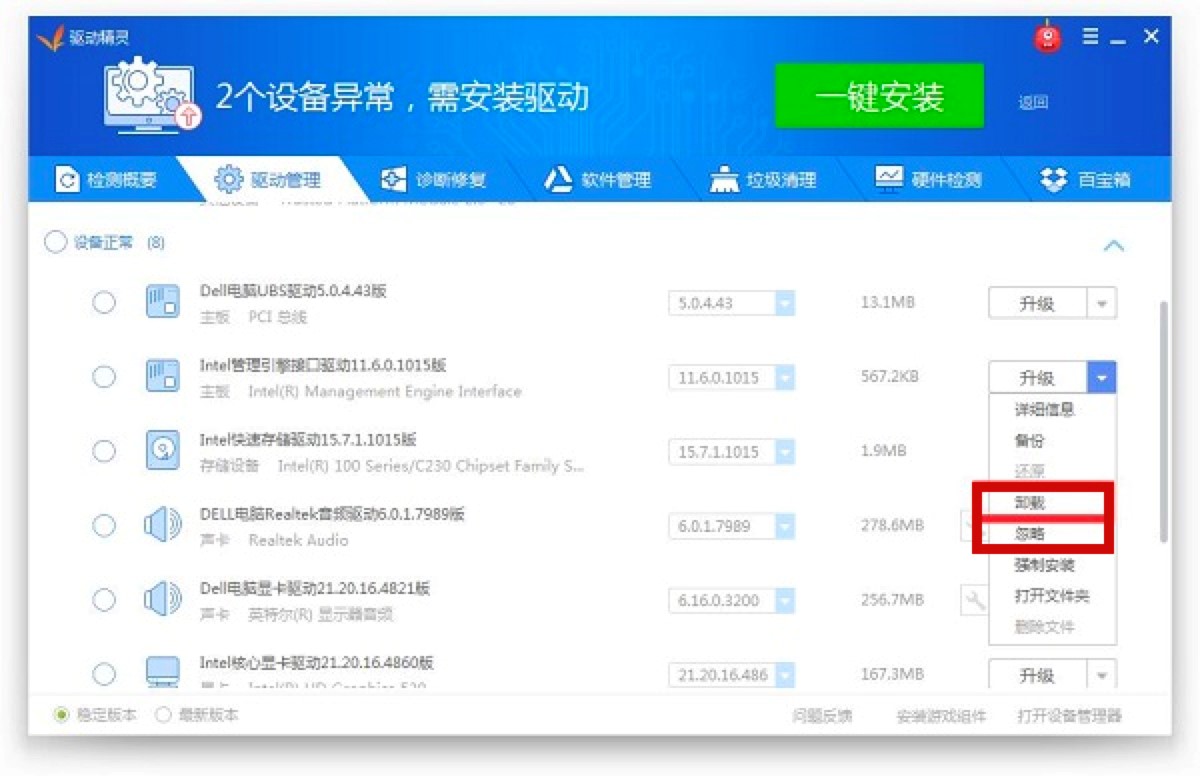Open the dropdown arrow beside first 升级 button
Screen dimensions: 1200x776
click(1102, 303)
